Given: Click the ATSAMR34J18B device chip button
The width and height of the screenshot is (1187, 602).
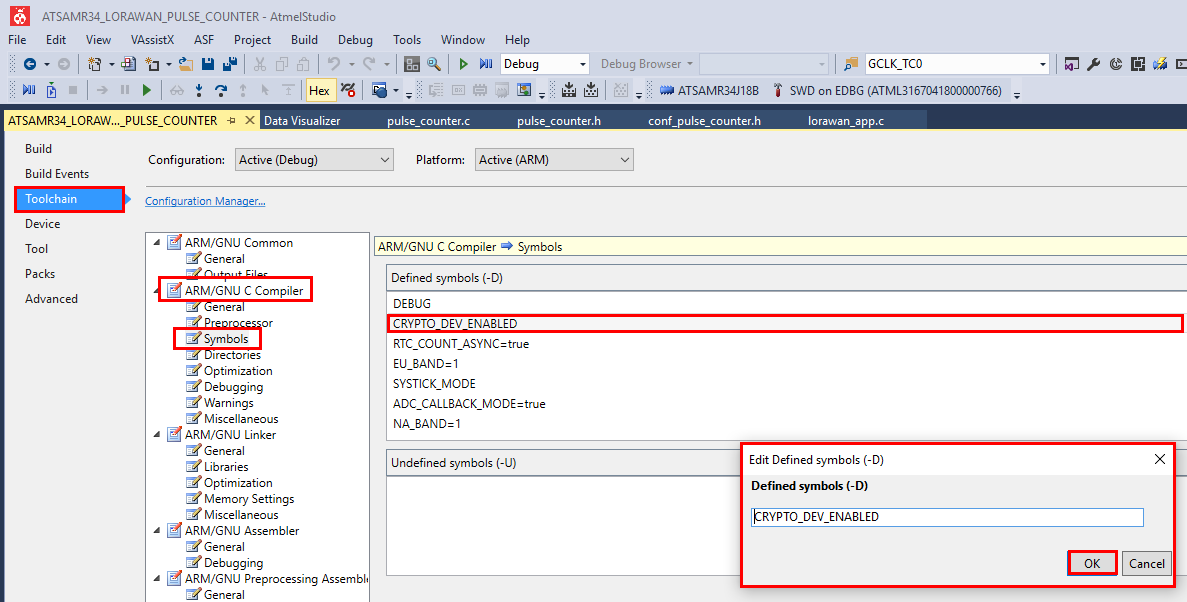Looking at the screenshot, I should 709,90.
